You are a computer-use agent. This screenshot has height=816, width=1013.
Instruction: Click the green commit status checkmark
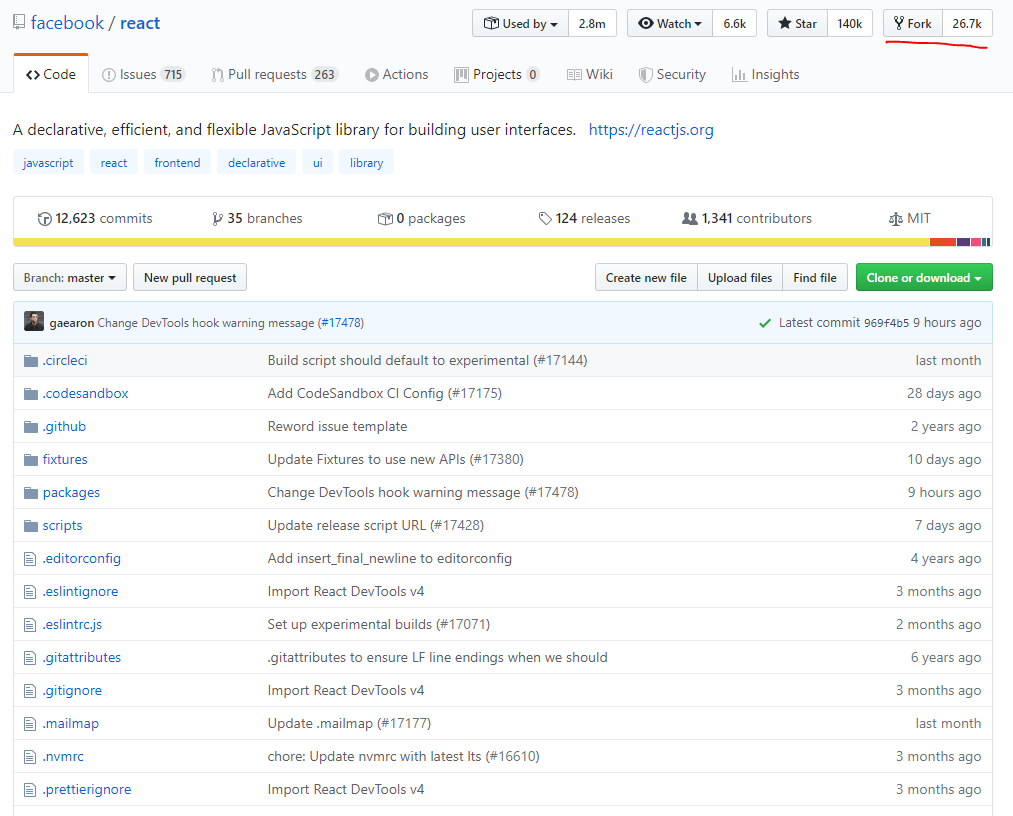point(765,322)
